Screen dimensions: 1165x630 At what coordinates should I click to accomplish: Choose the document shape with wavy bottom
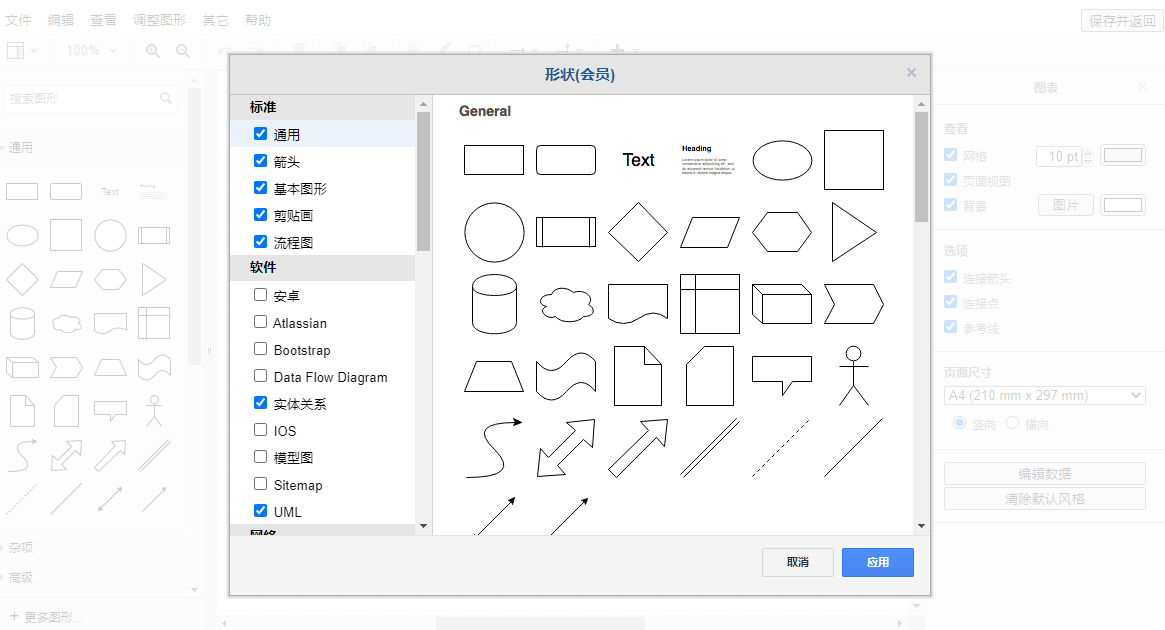click(x=637, y=304)
